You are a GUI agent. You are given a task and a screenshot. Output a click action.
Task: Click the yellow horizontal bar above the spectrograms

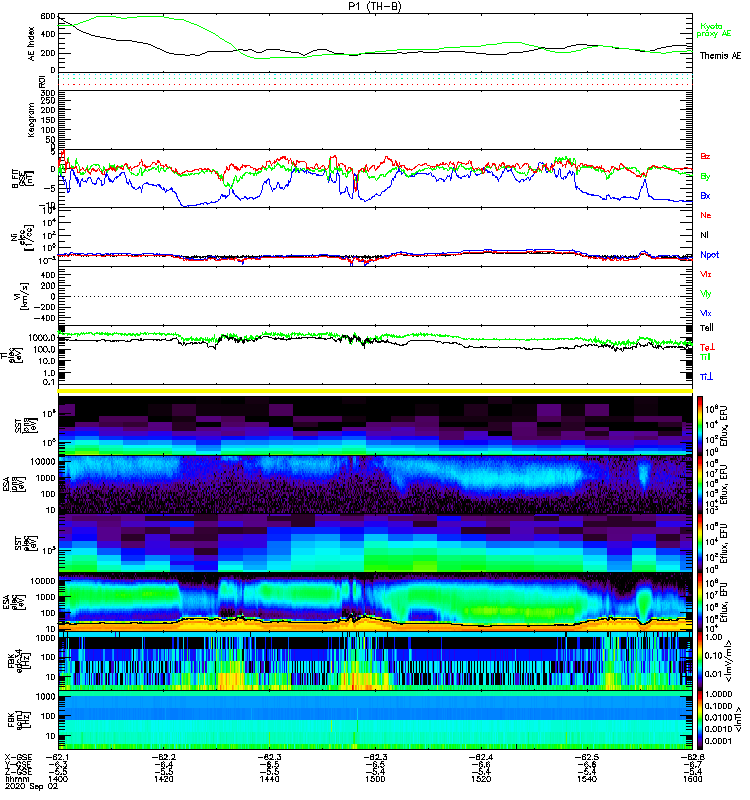[375, 391]
